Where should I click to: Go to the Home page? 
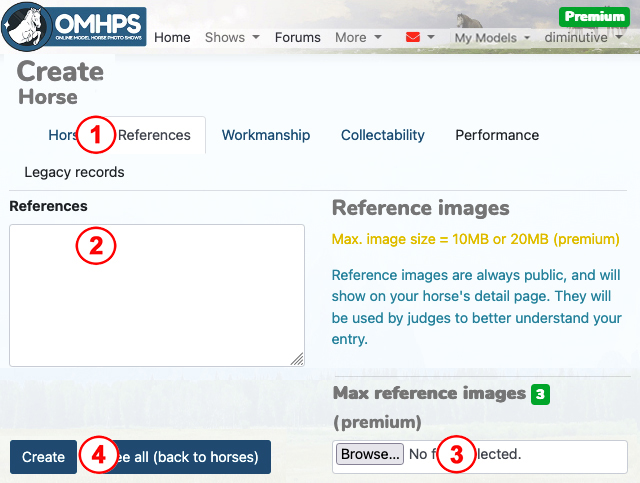pyautogui.click(x=172, y=37)
